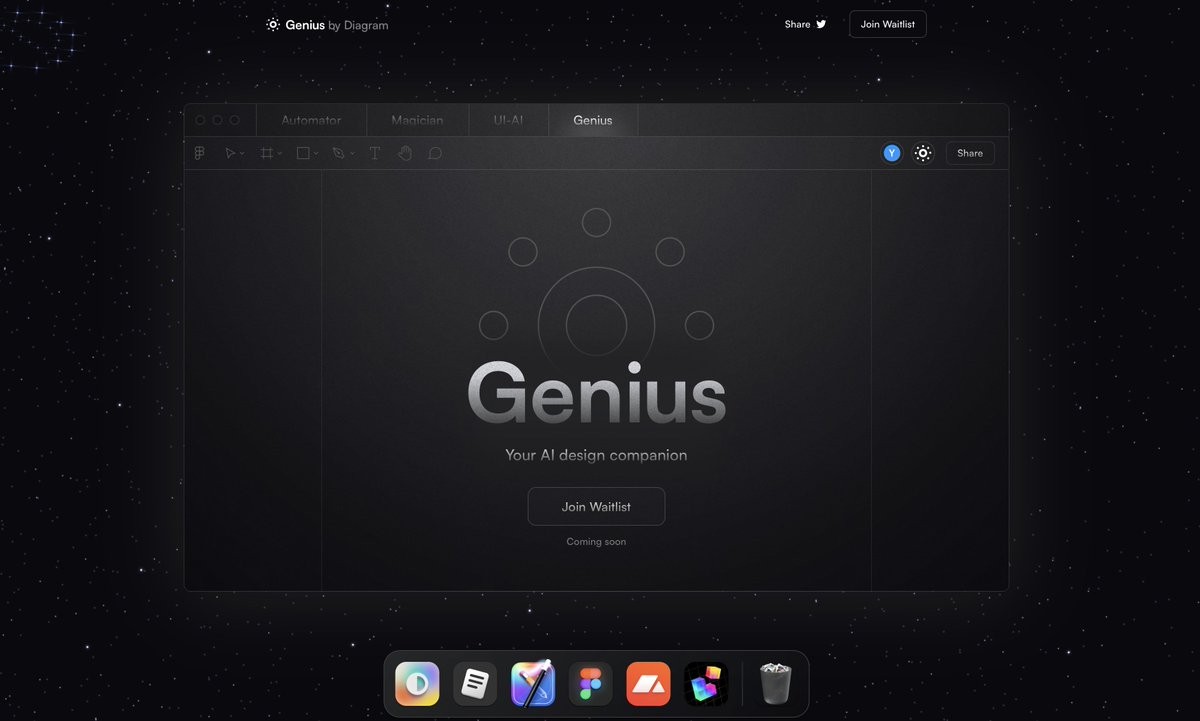
Task: Click the Genius by Diagram logo
Action: [327, 25]
